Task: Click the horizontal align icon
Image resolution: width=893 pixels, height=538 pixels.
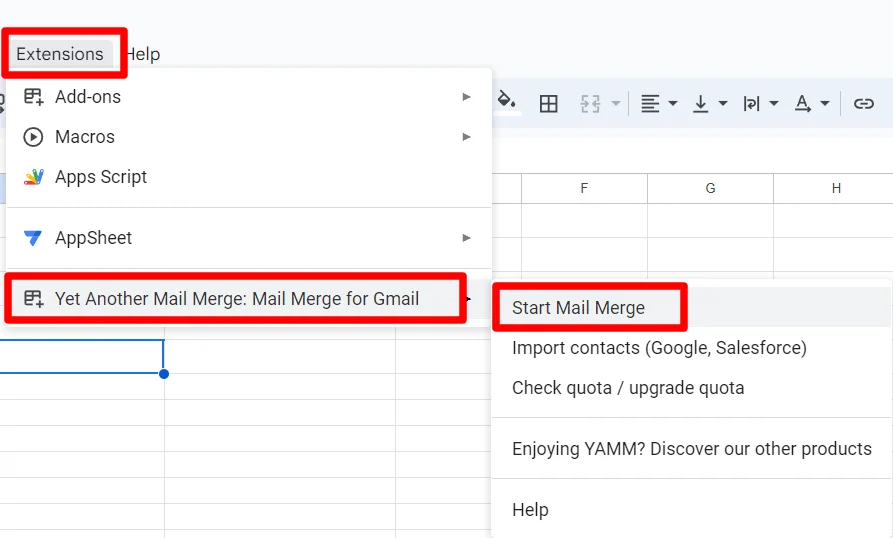Action: coord(650,104)
